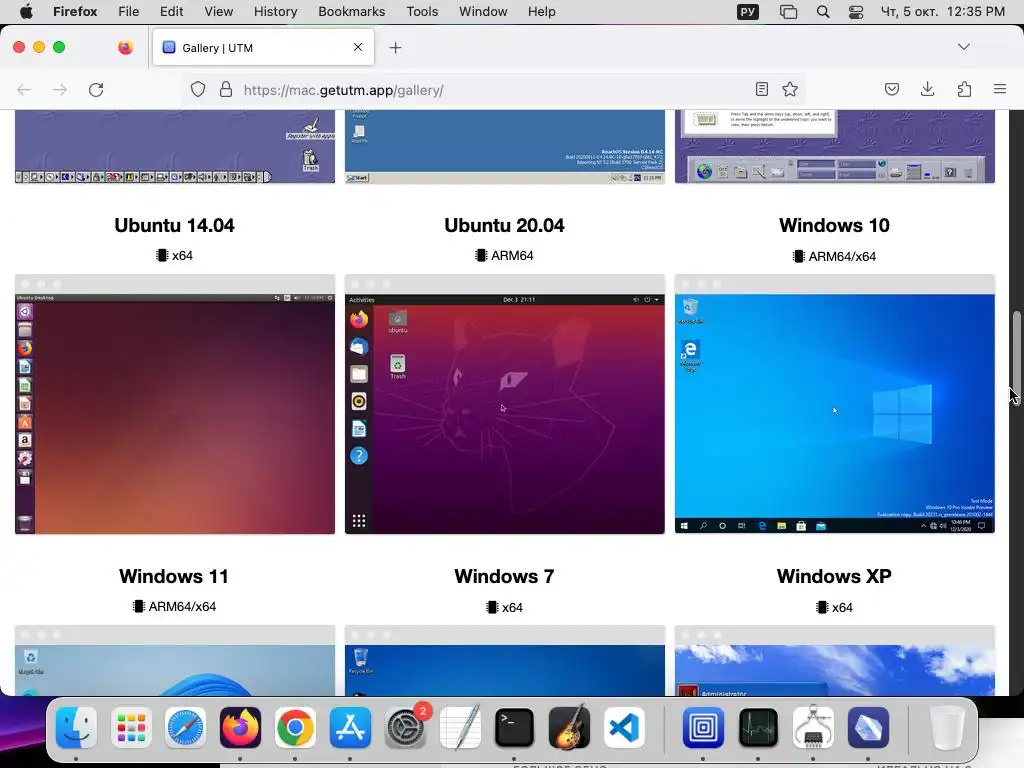Screen dimensions: 1024x768
Task: Click the Windows 10 desktop screenshot
Action: [835, 404]
